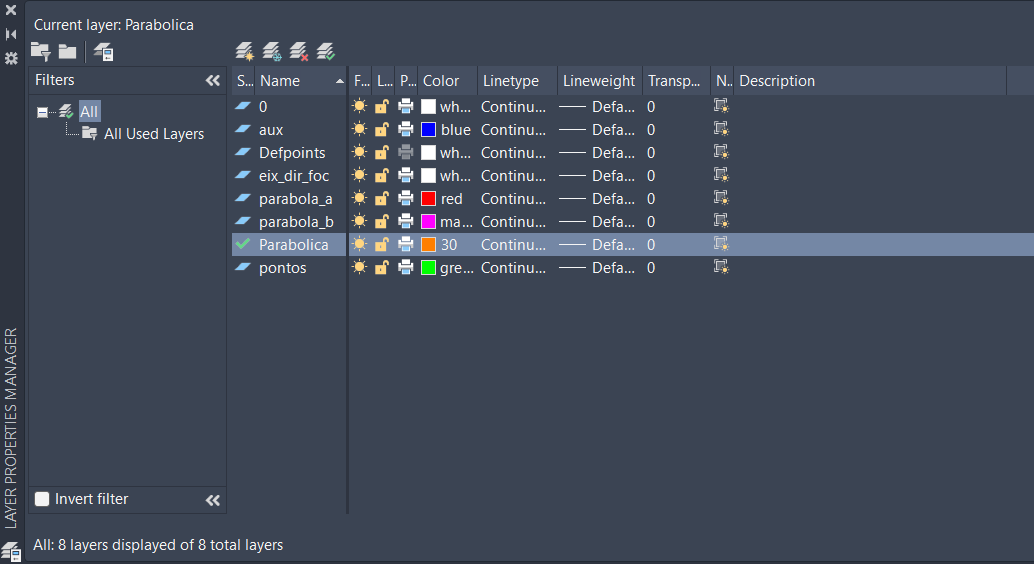
Task: Select the parabola_b layer name
Action: tap(295, 221)
